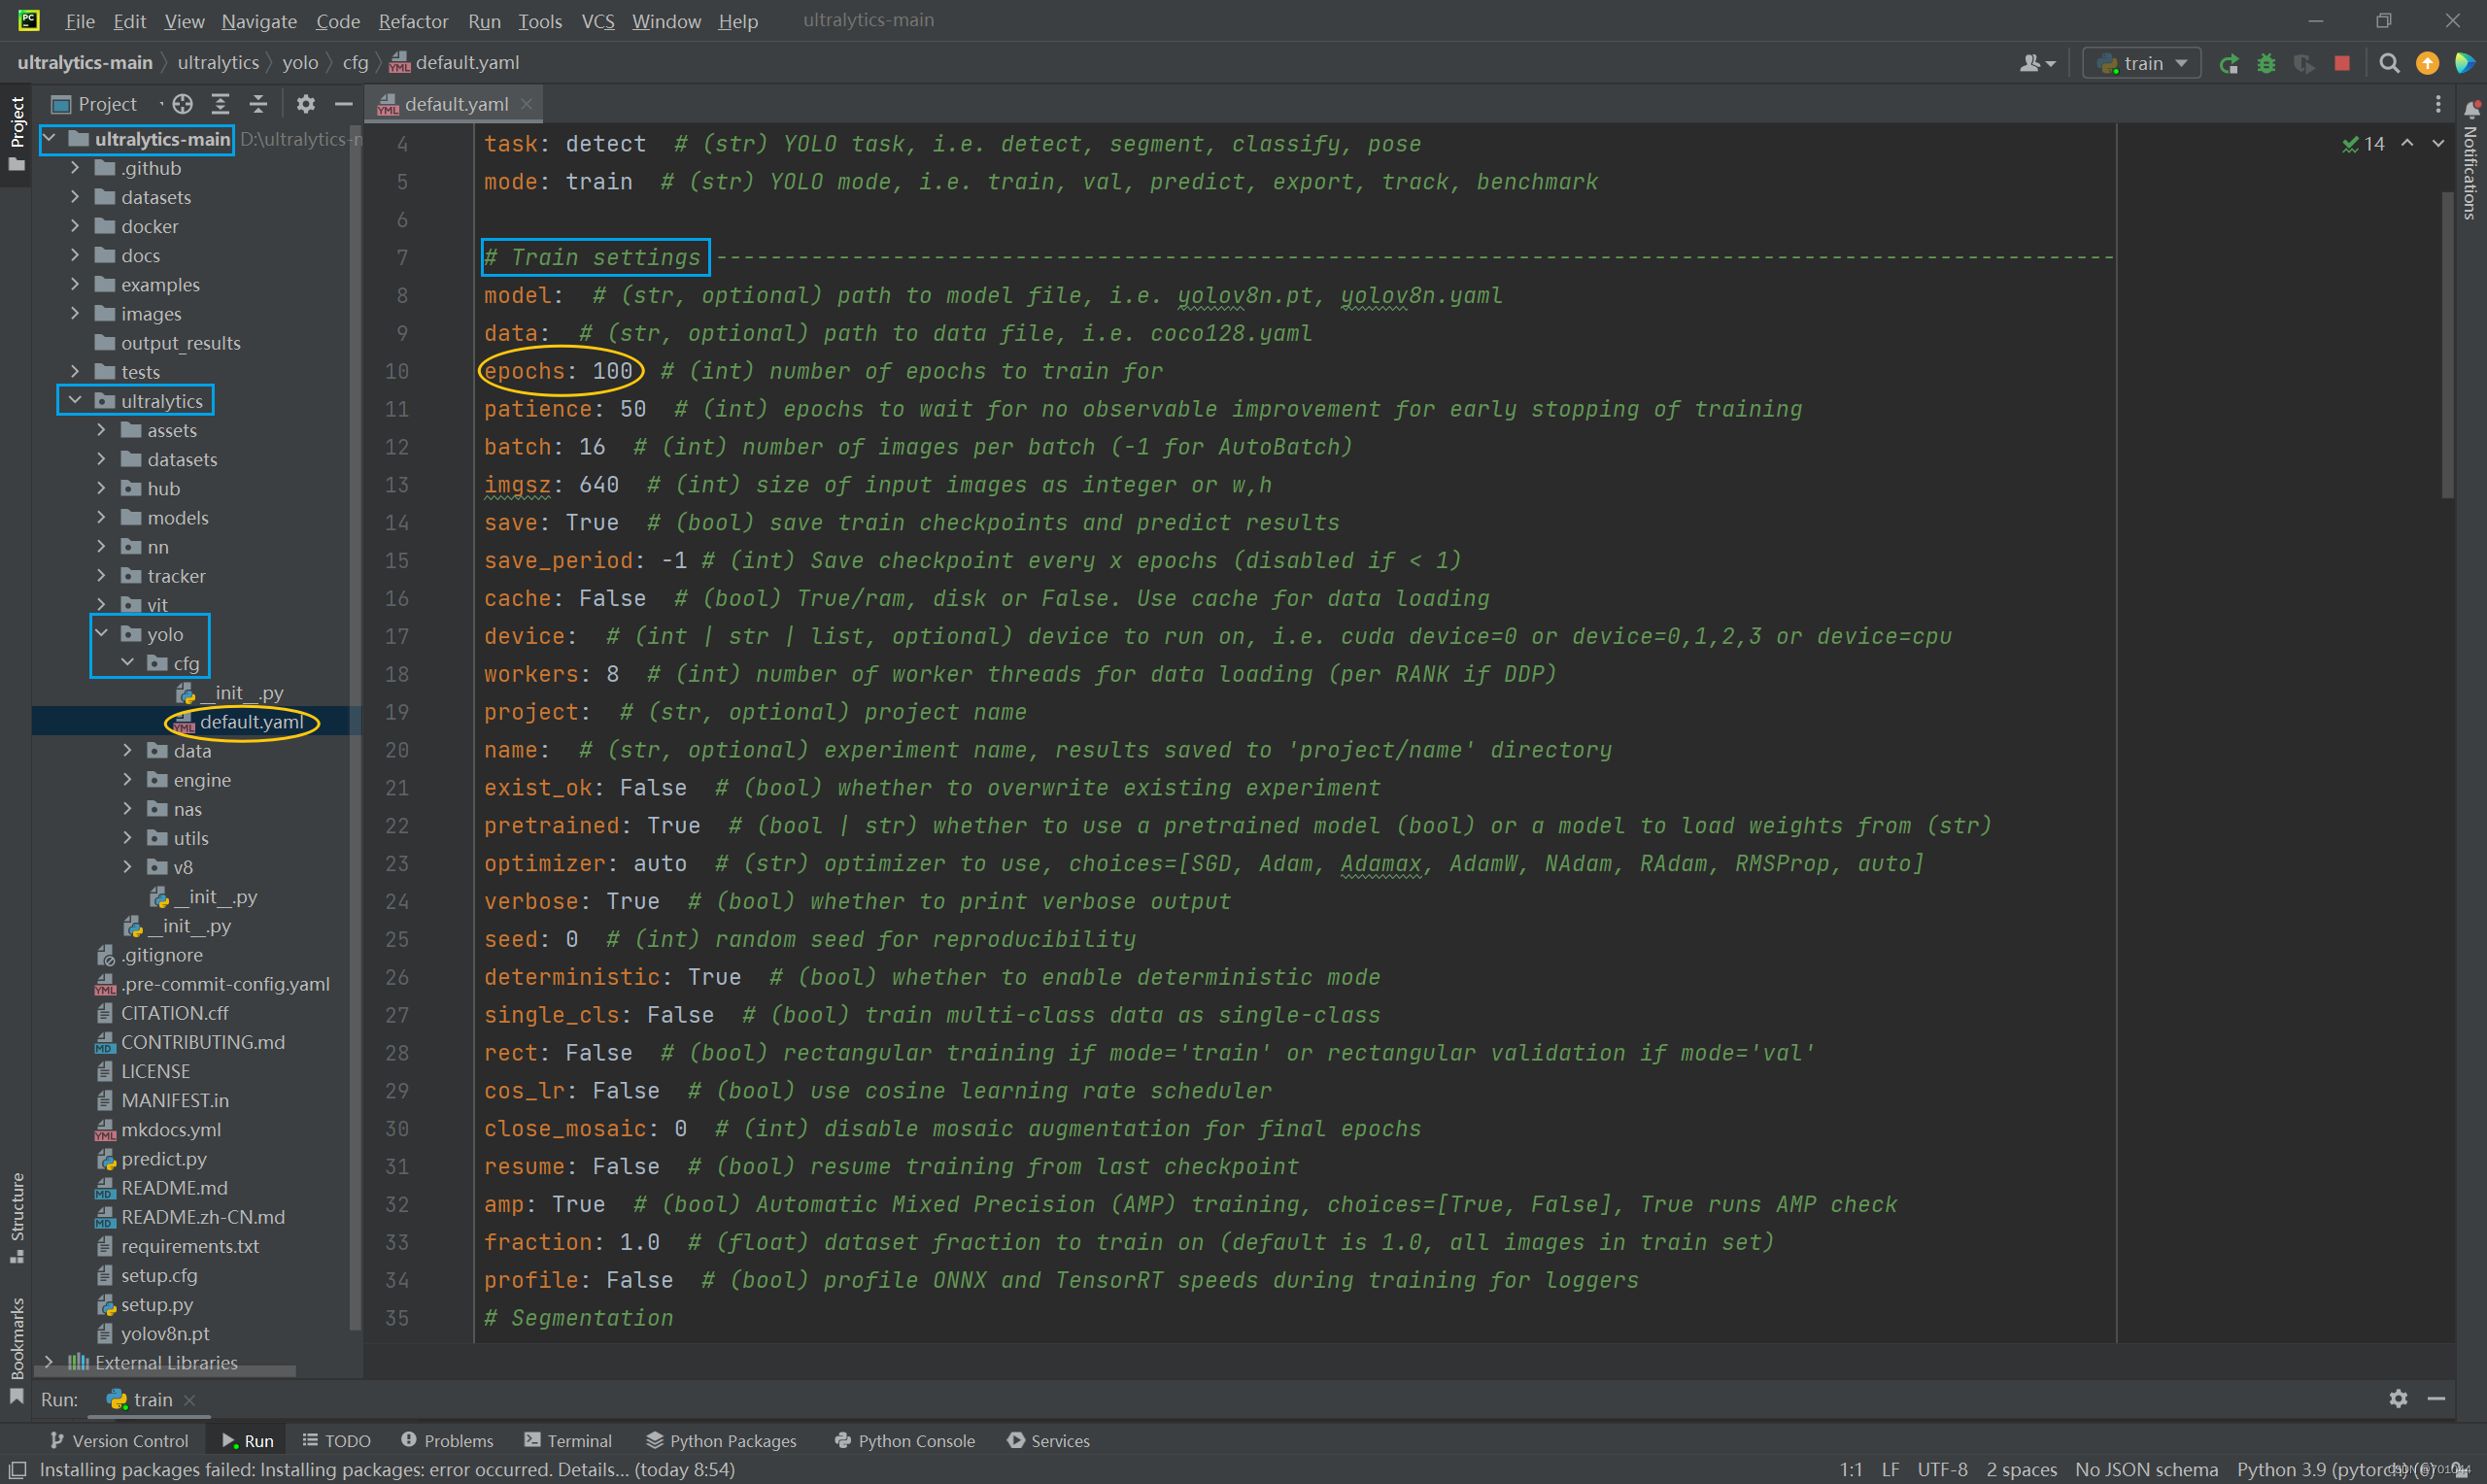Select yolov8n.pt in project tree
The width and height of the screenshot is (2487, 1484).
(x=165, y=1334)
